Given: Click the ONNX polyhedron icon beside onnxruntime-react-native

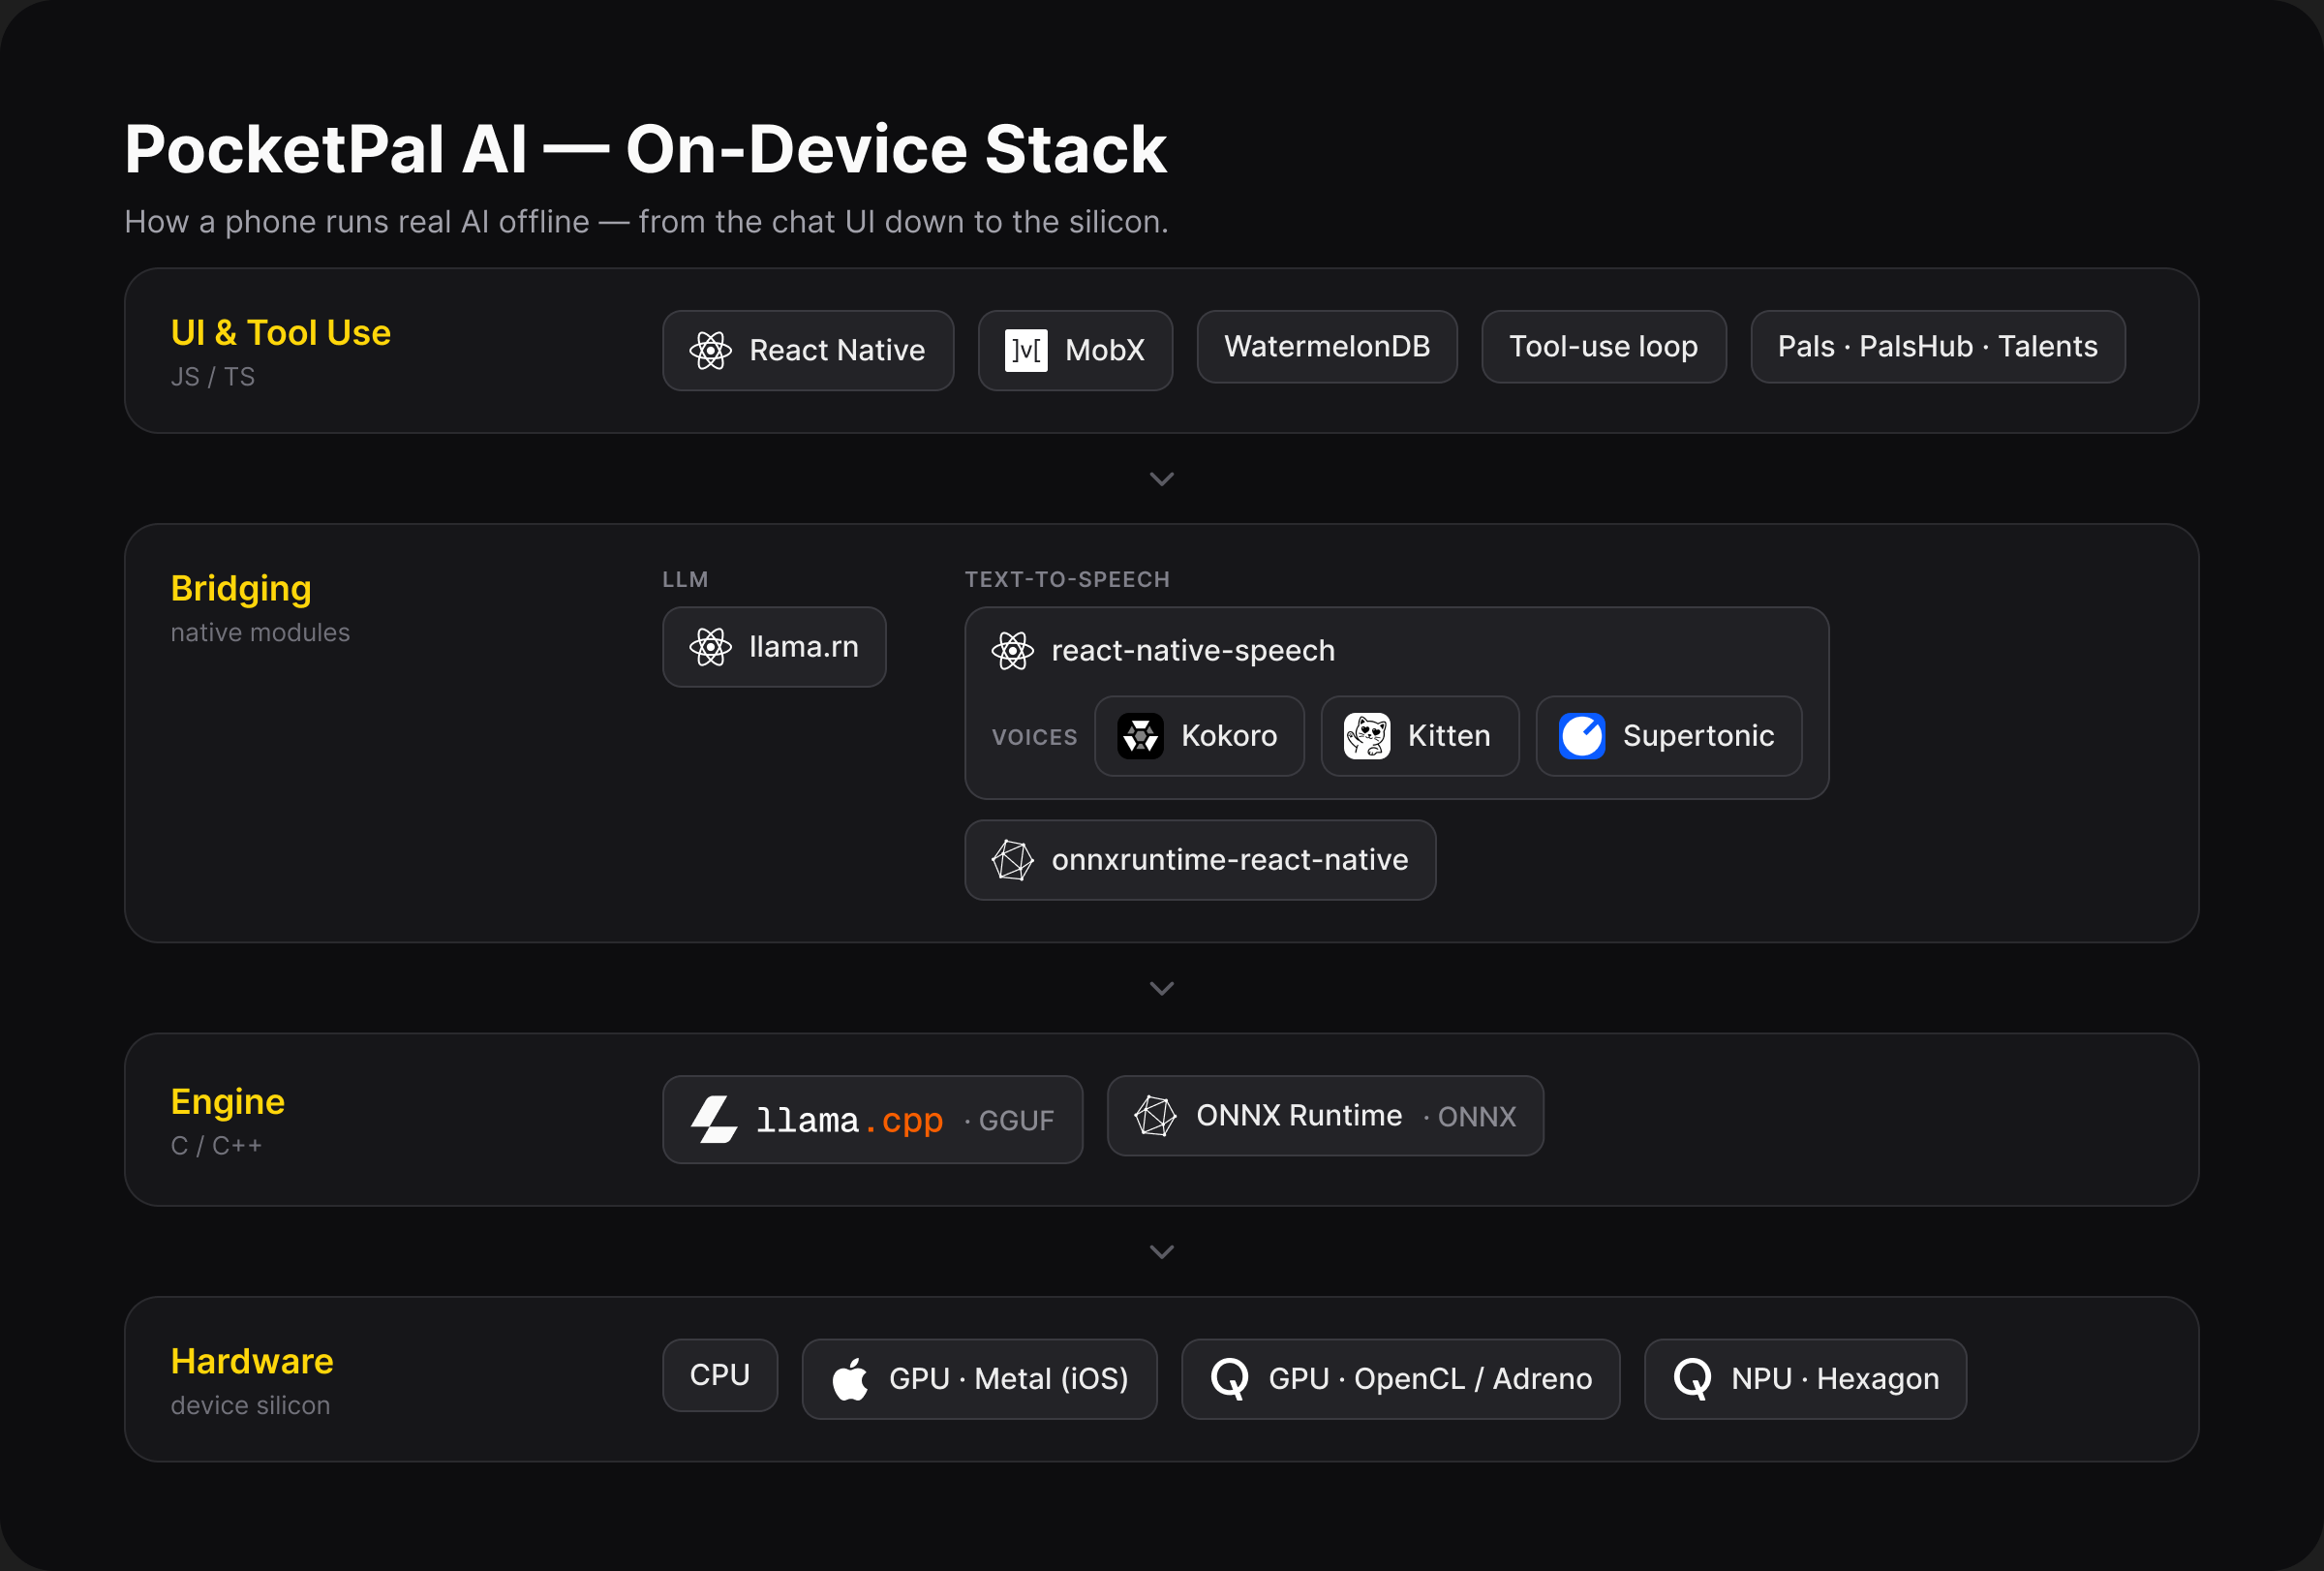Looking at the screenshot, I should pos(1012,860).
